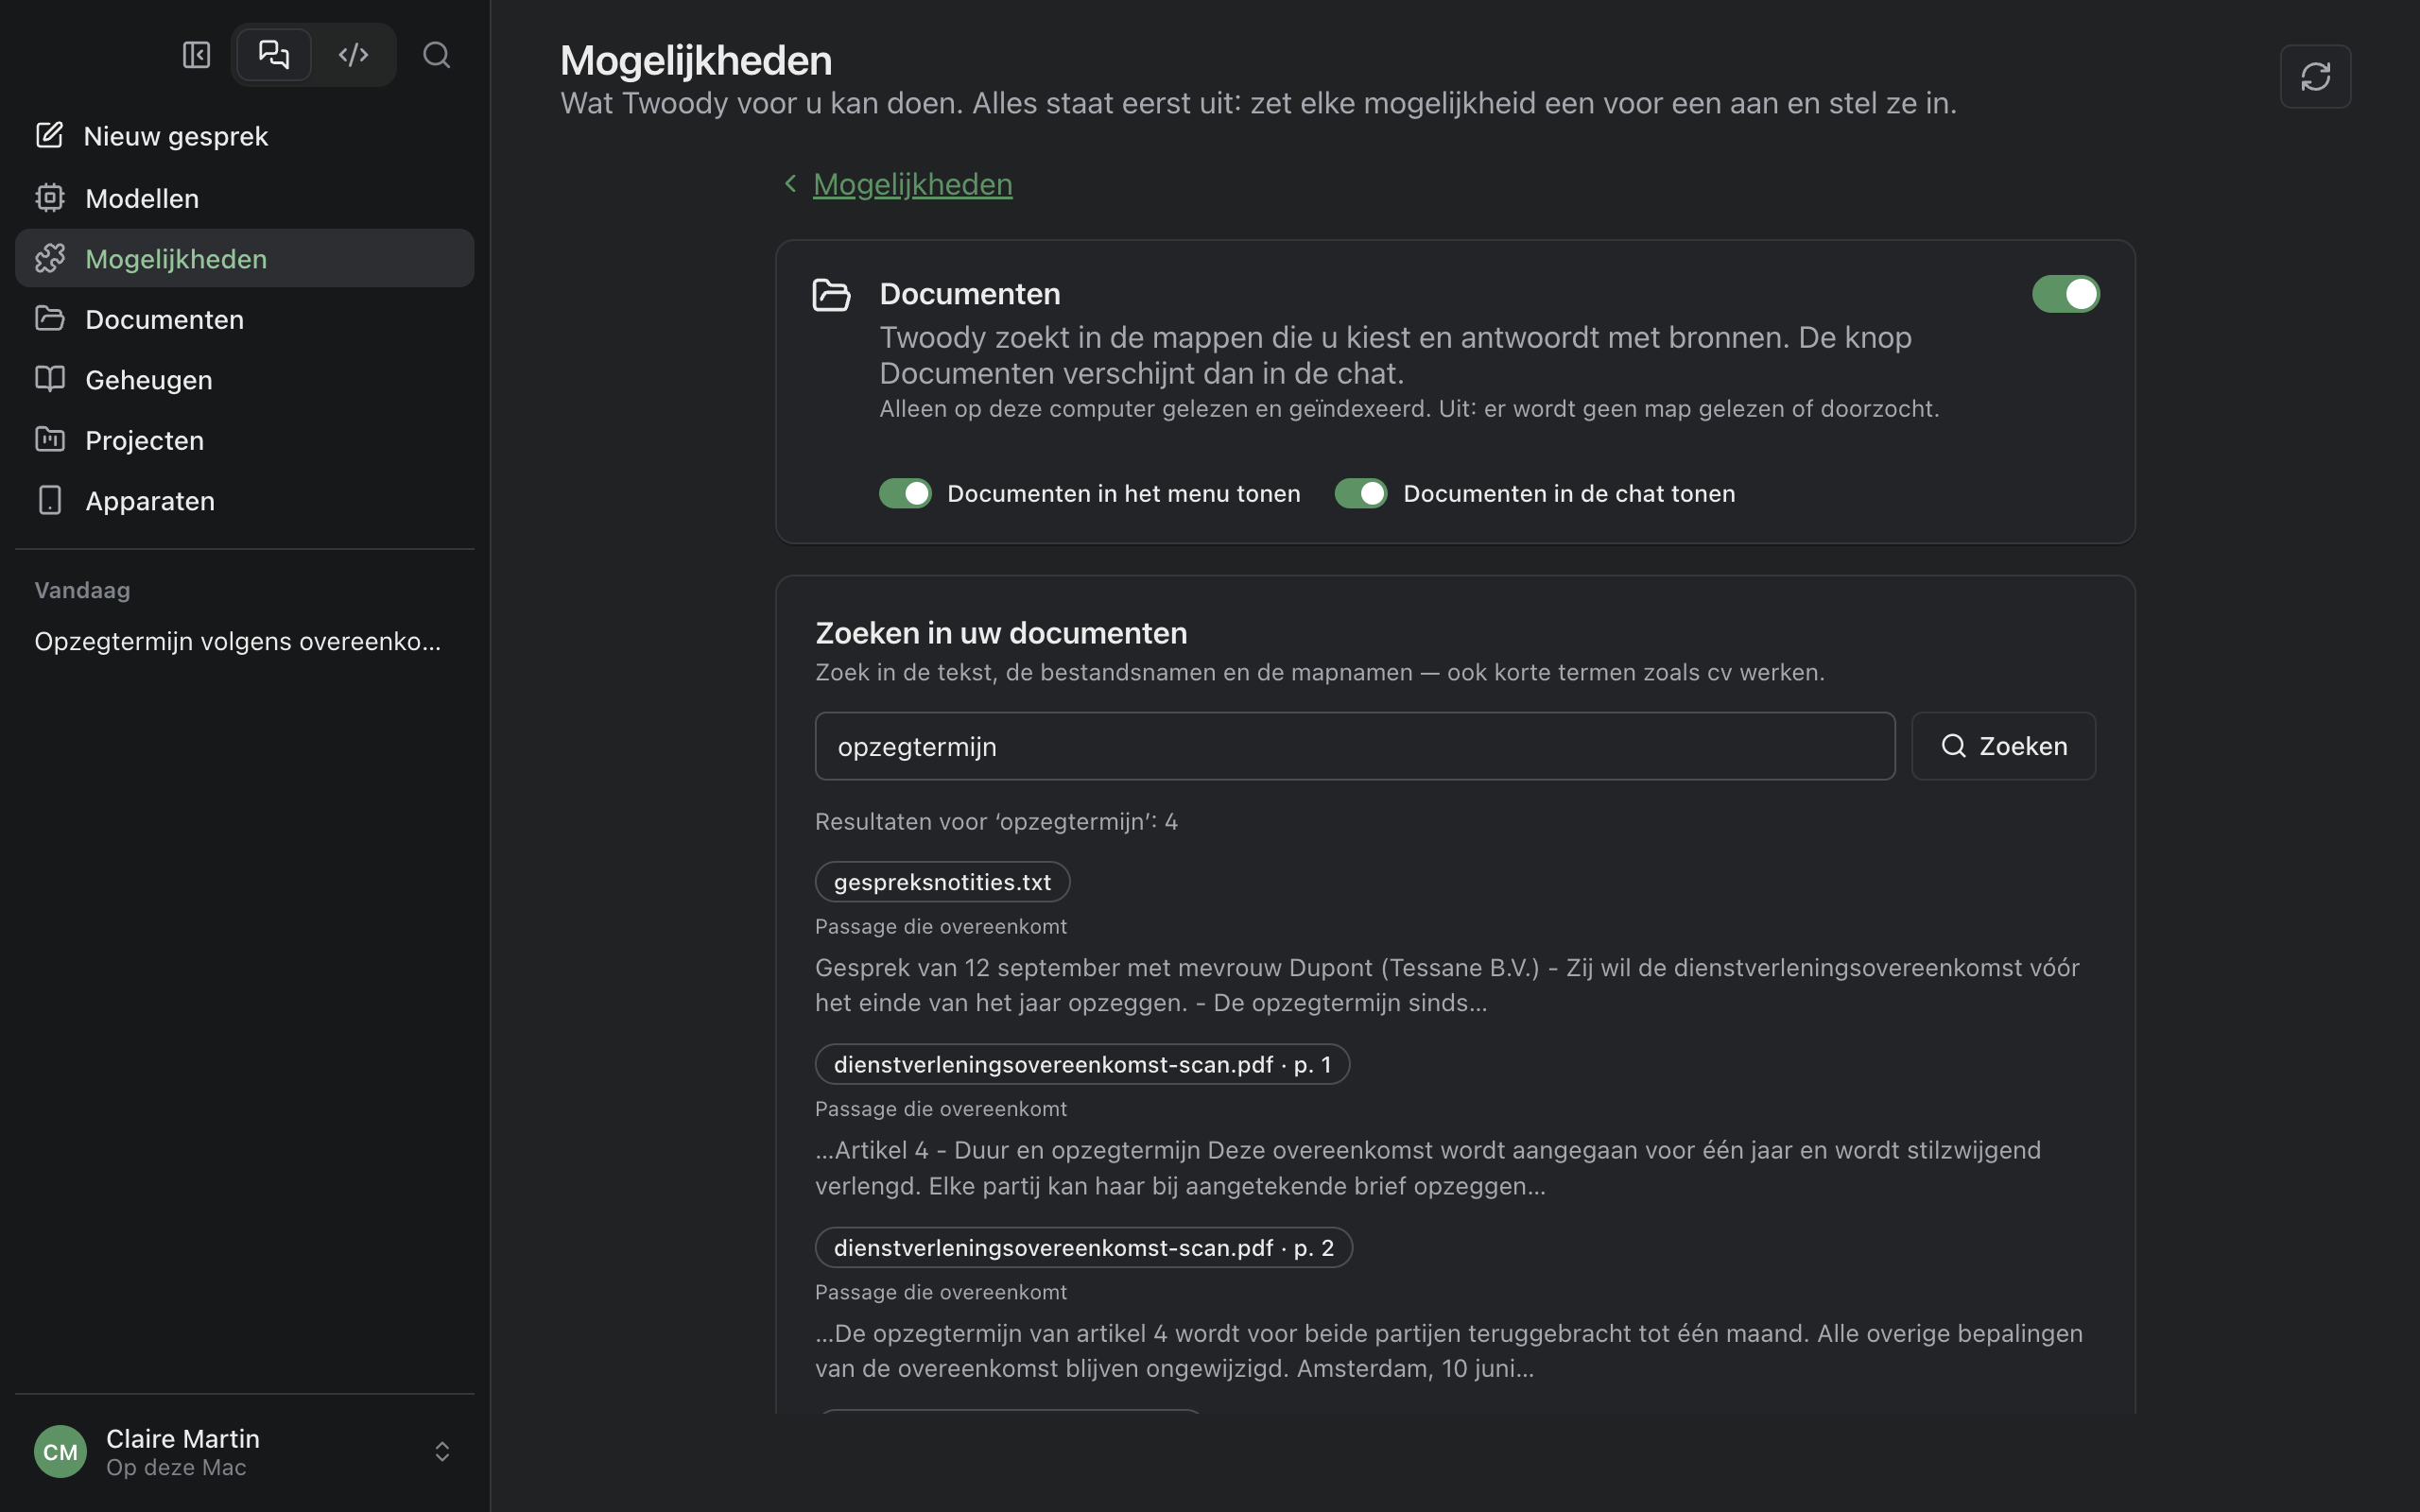2420x1512 pixels.
Task: Open the Modellen section
Action: [244, 198]
